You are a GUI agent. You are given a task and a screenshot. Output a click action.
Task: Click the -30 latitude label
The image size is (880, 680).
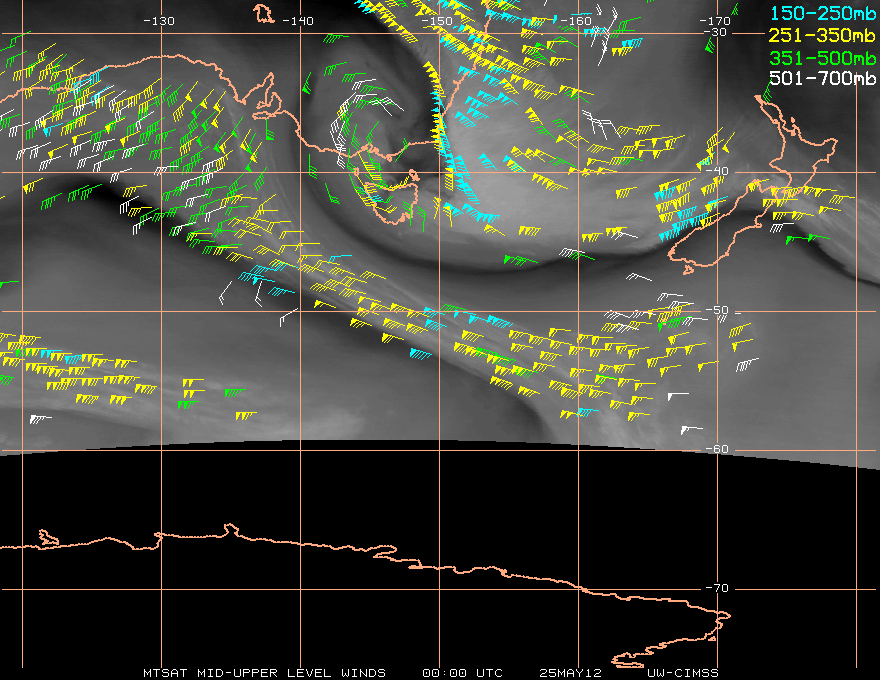pyautogui.click(x=714, y=33)
